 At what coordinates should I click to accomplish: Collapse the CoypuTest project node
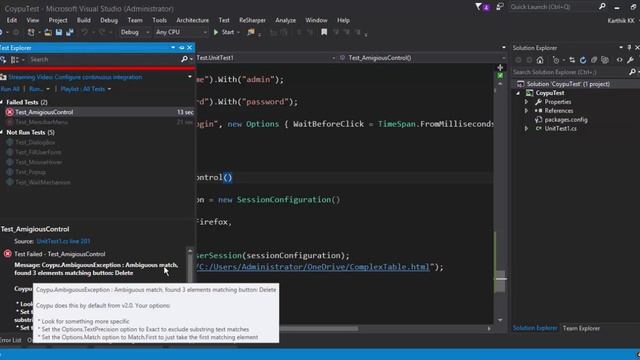518,93
